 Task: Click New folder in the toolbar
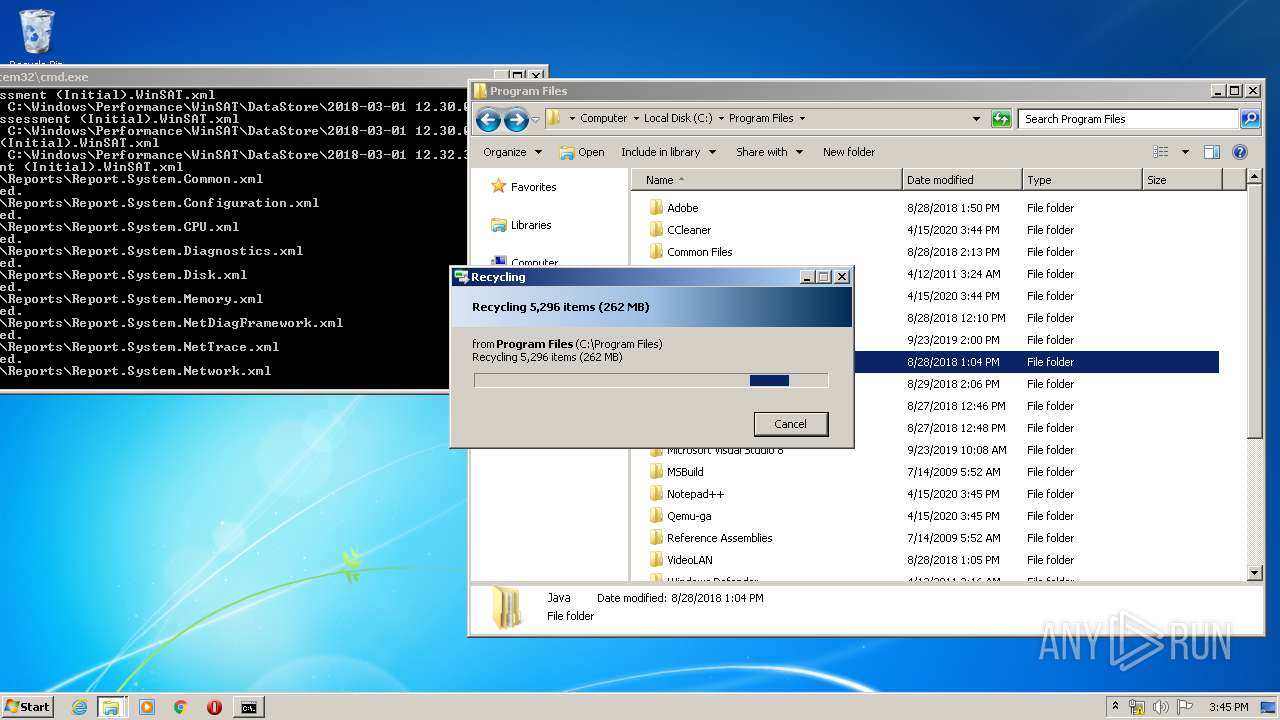click(849, 152)
